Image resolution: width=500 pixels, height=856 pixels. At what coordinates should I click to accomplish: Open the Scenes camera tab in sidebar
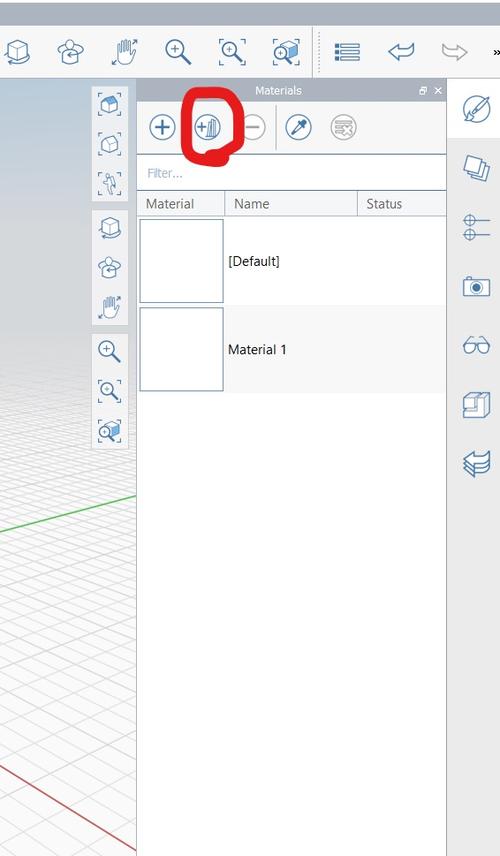(x=477, y=286)
